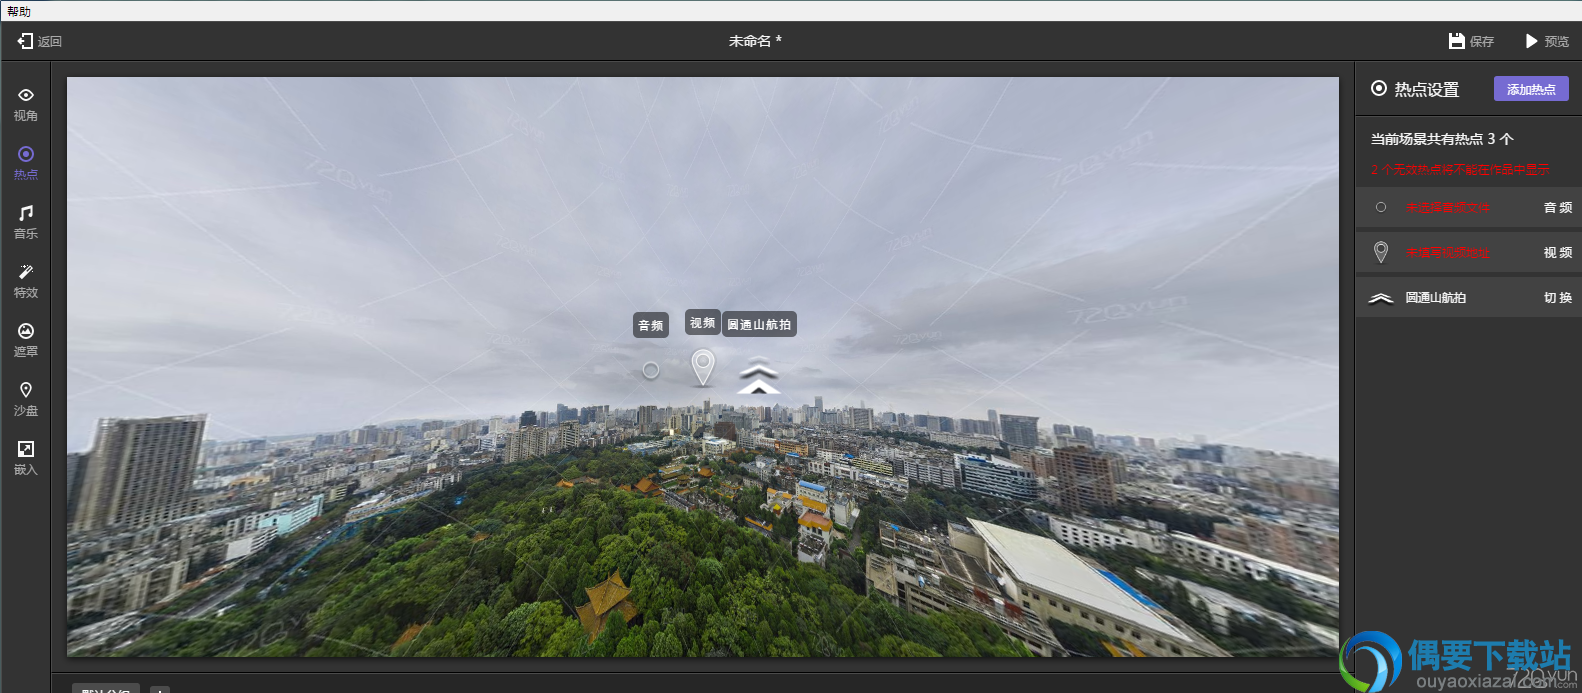
Task: Click the map pin icon in video row
Action: 1381,252
